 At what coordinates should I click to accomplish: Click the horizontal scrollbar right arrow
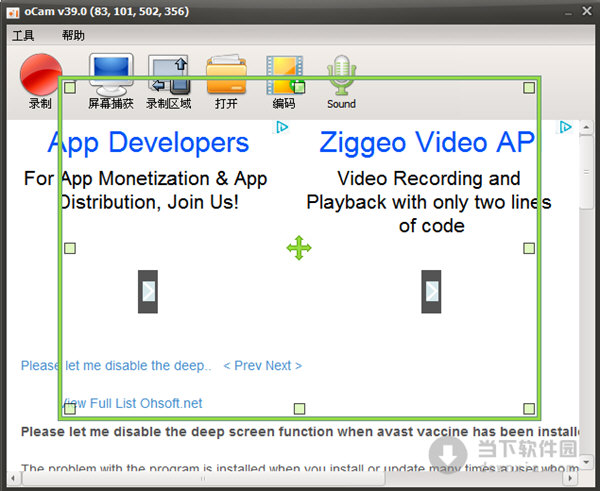click(570, 478)
